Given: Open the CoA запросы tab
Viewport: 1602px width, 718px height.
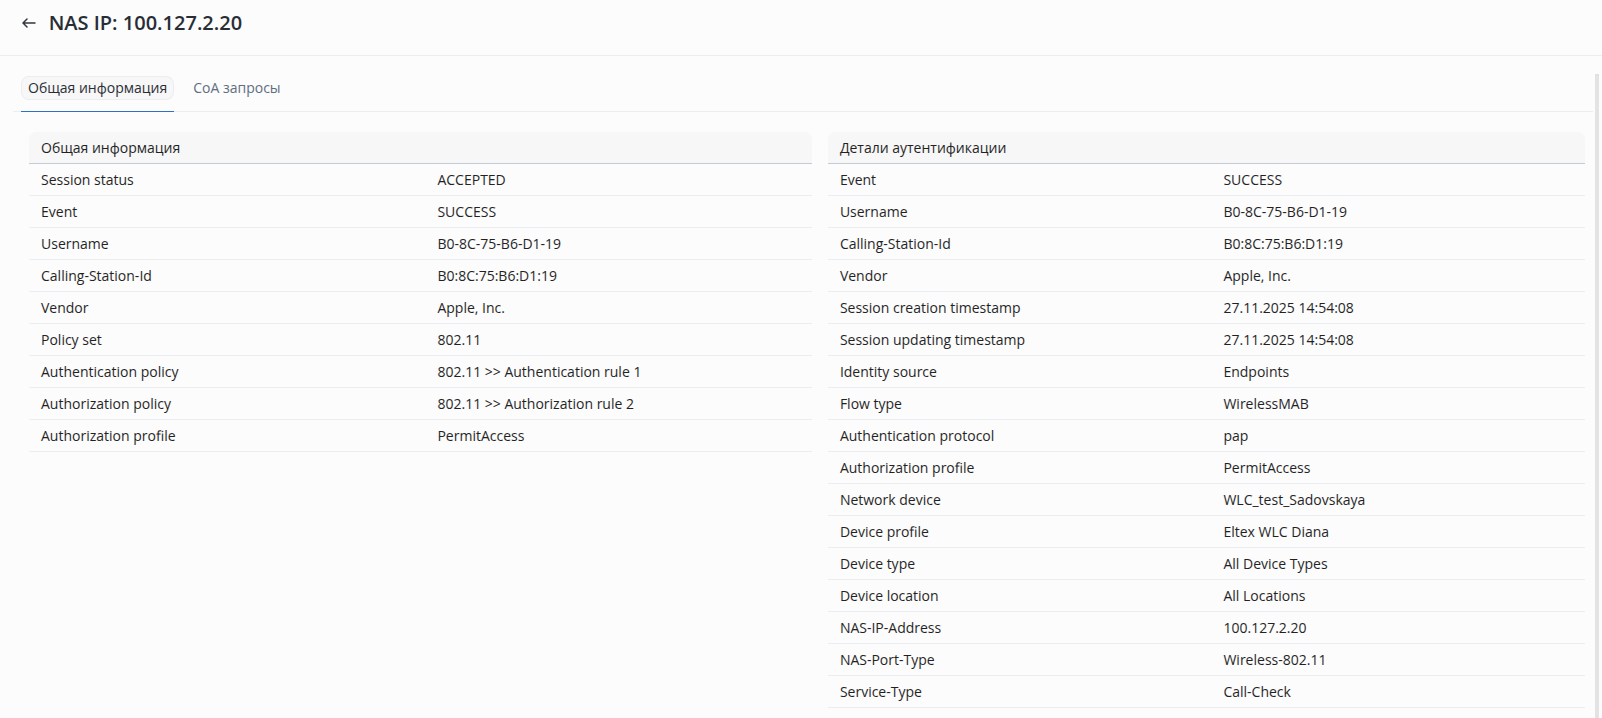Looking at the screenshot, I should pyautogui.click(x=236, y=88).
